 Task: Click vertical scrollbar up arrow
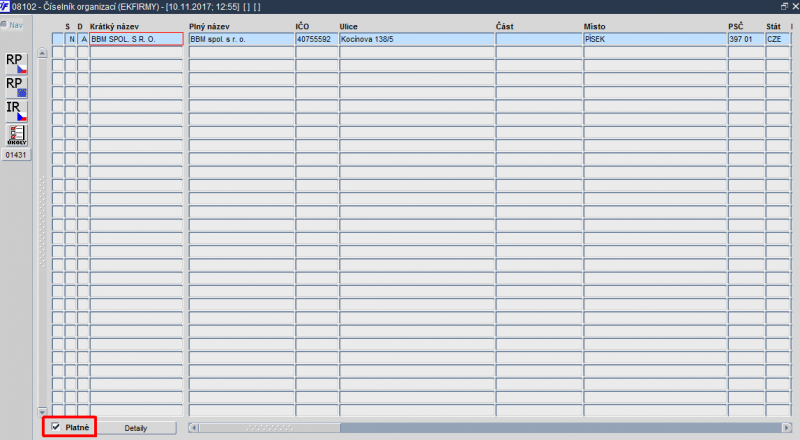42,53
